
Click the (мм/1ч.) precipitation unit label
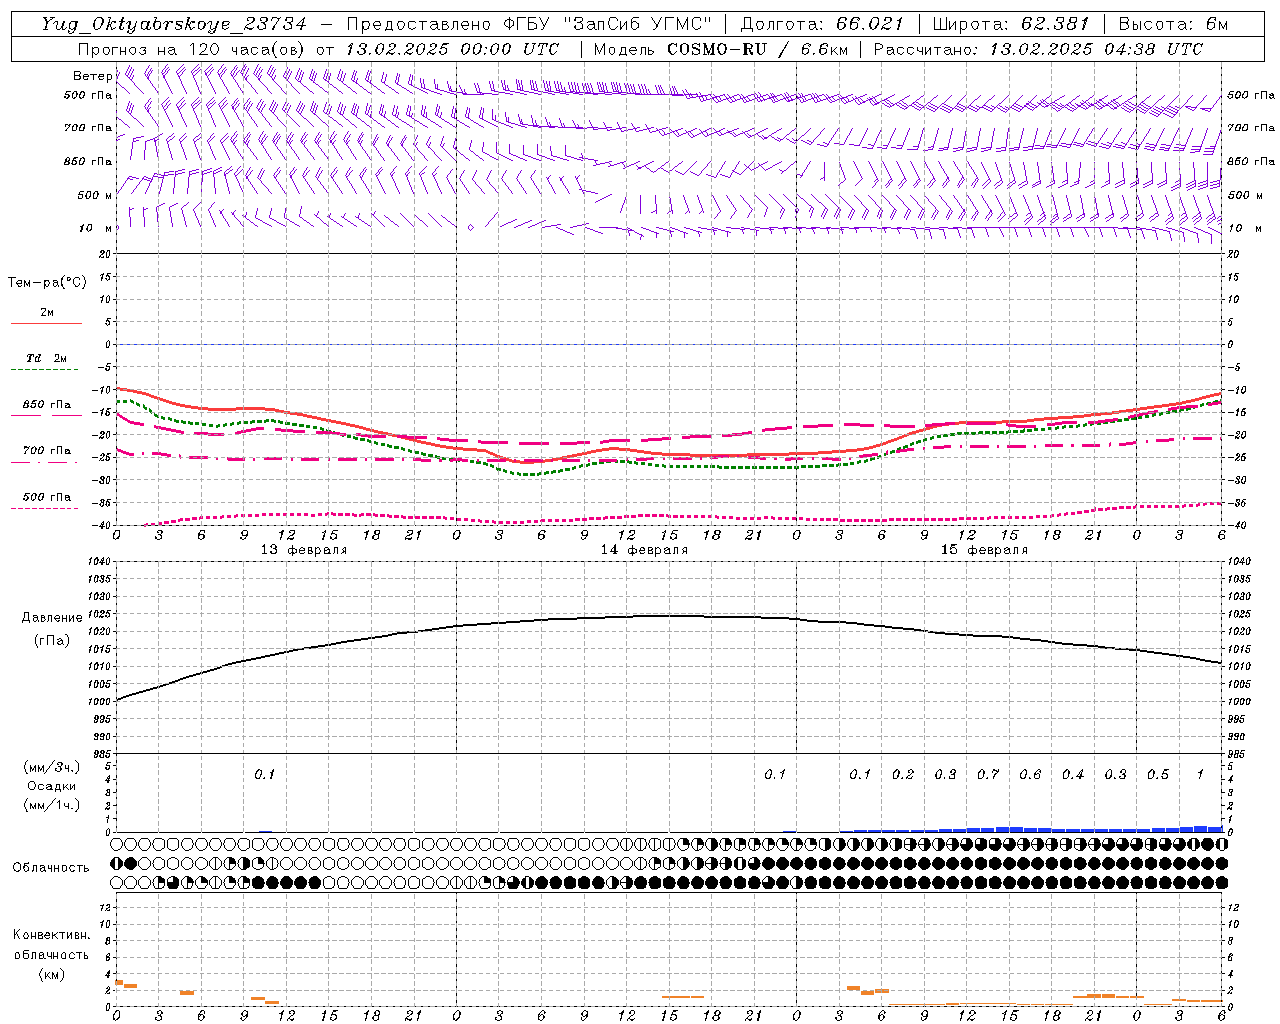(x=52, y=805)
